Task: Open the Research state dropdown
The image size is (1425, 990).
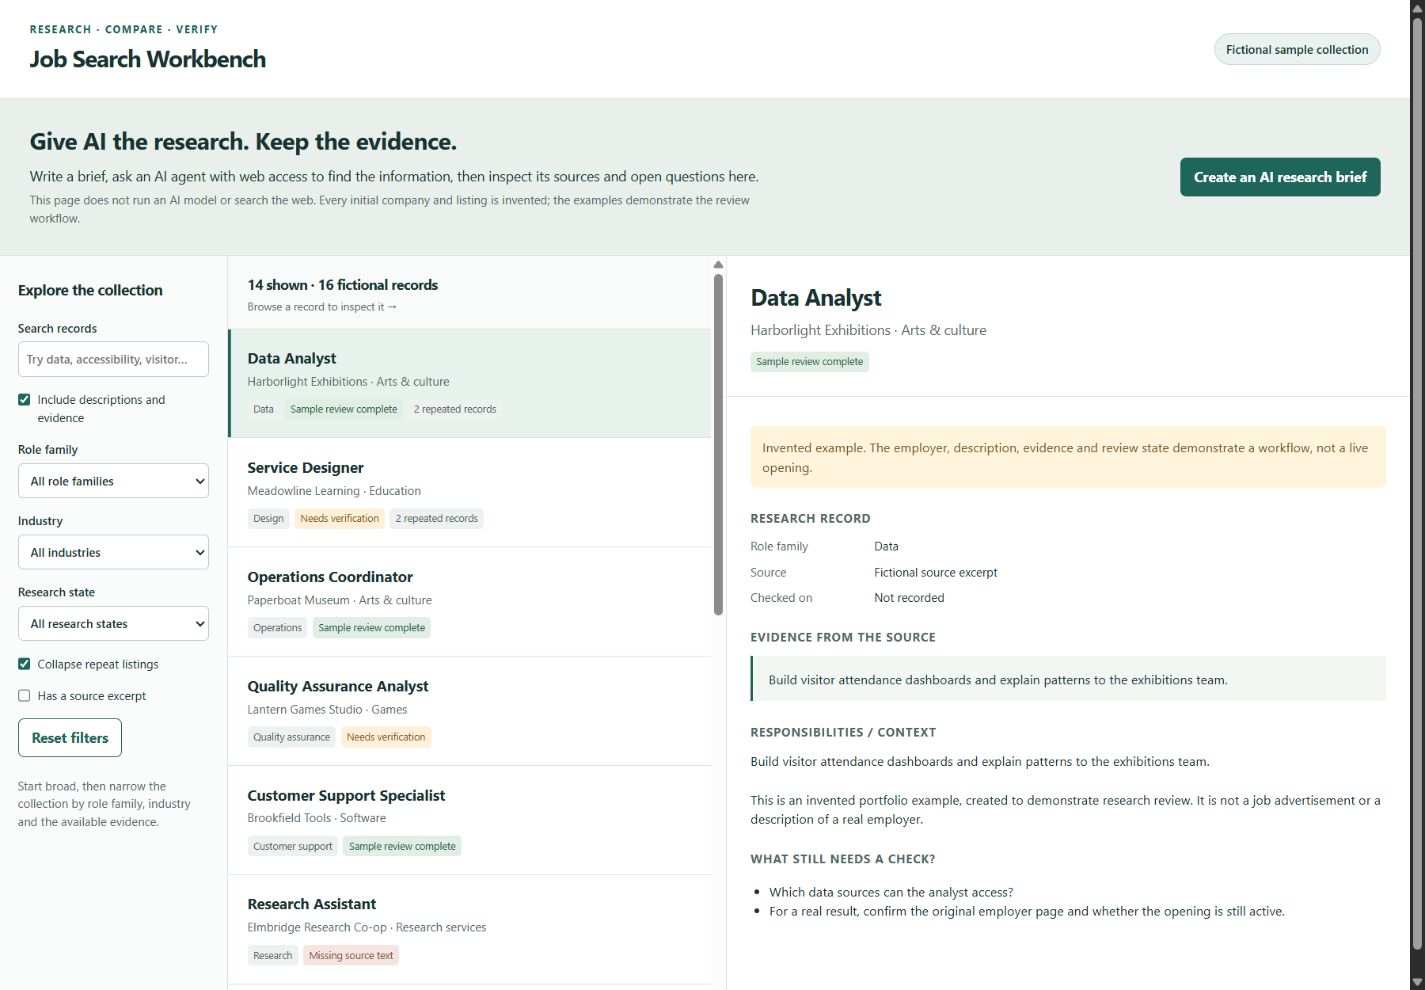Action: [x=113, y=624]
